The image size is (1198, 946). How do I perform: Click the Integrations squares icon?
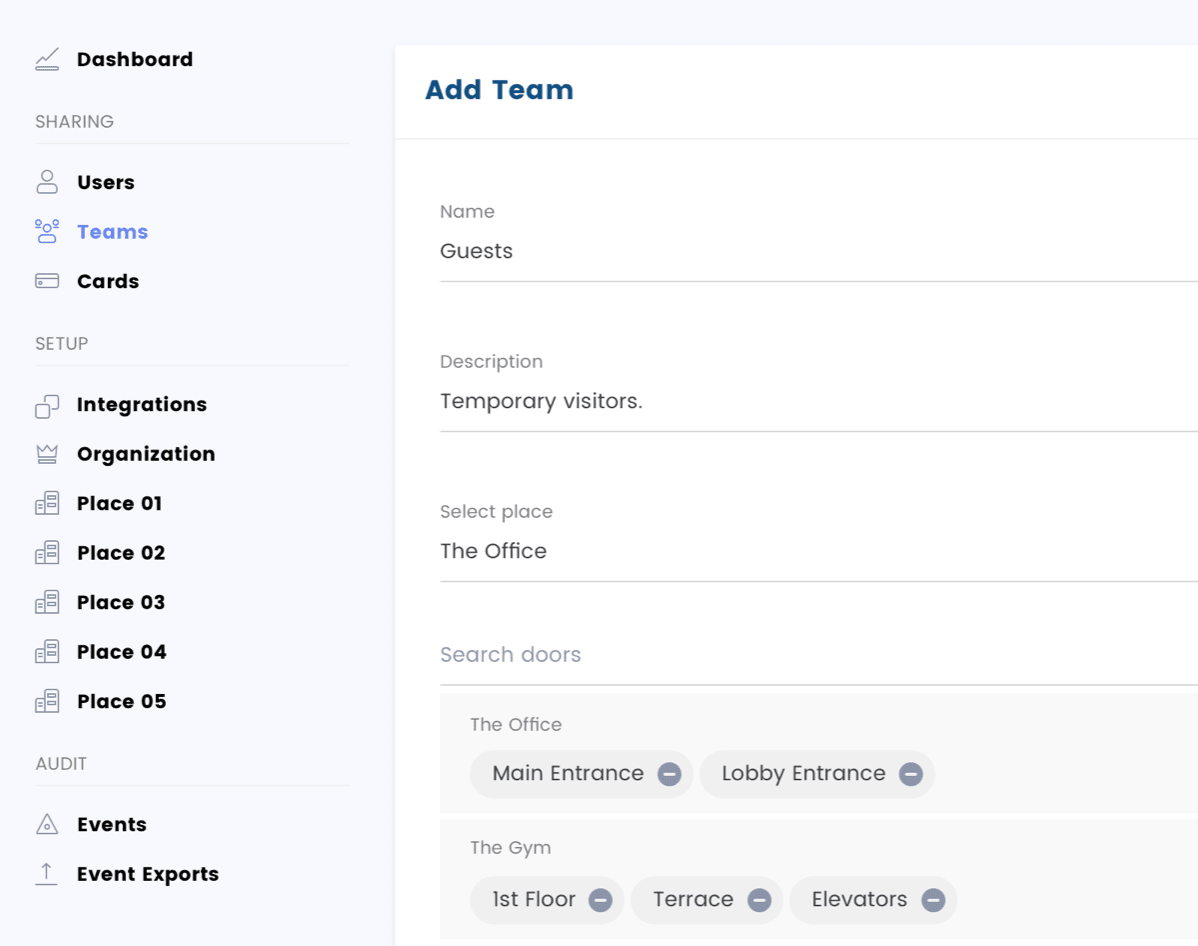click(47, 406)
